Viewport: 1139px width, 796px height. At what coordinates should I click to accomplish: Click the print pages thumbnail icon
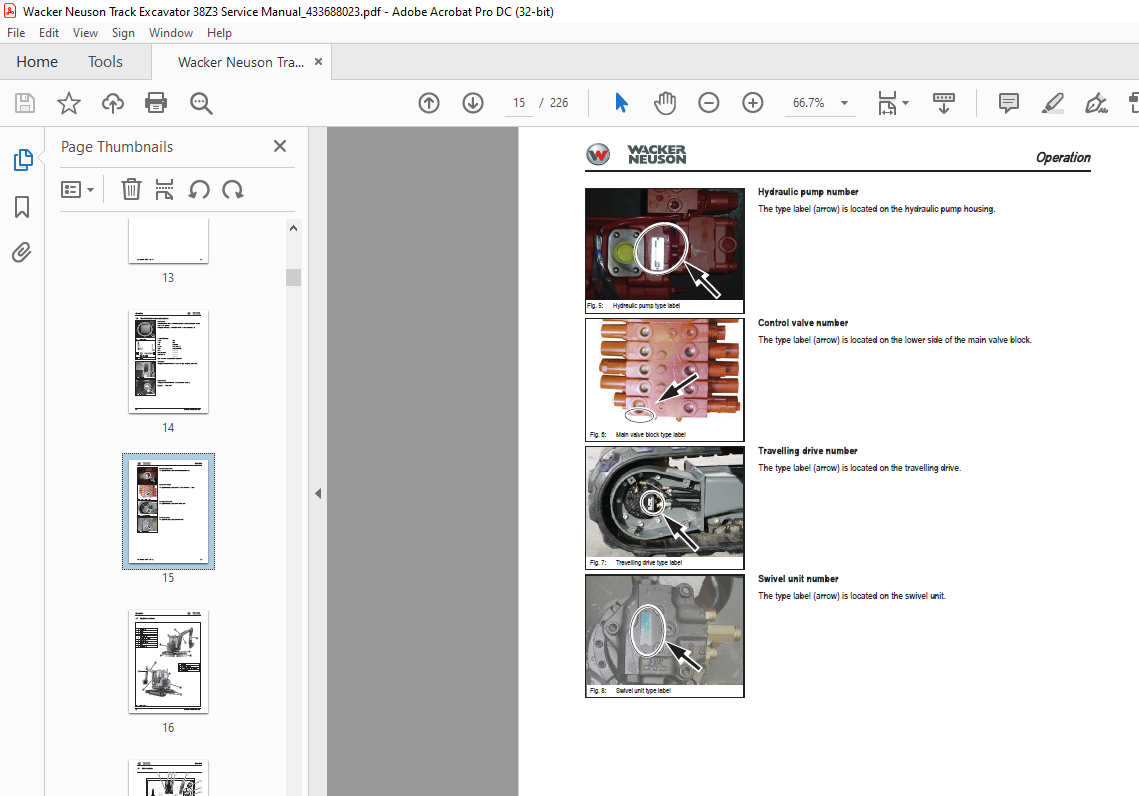[x=164, y=190]
